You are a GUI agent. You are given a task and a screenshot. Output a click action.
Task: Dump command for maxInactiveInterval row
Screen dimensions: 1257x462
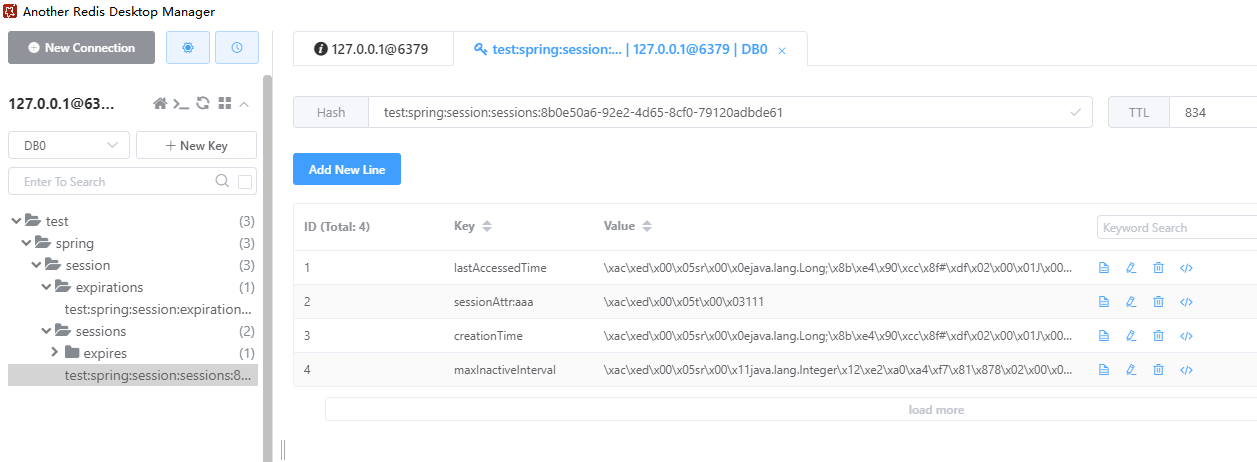(x=1186, y=370)
